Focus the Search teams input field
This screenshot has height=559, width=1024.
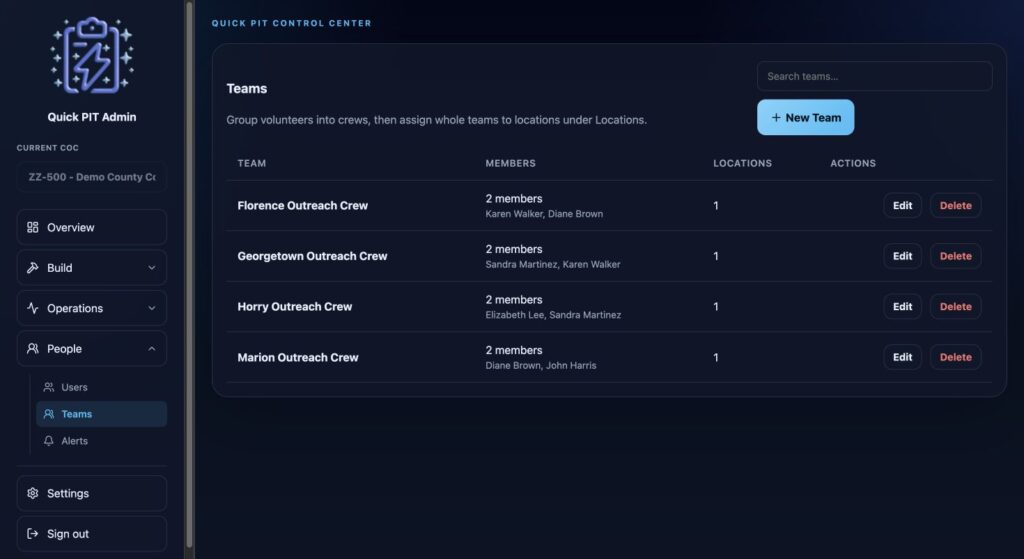click(x=874, y=76)
